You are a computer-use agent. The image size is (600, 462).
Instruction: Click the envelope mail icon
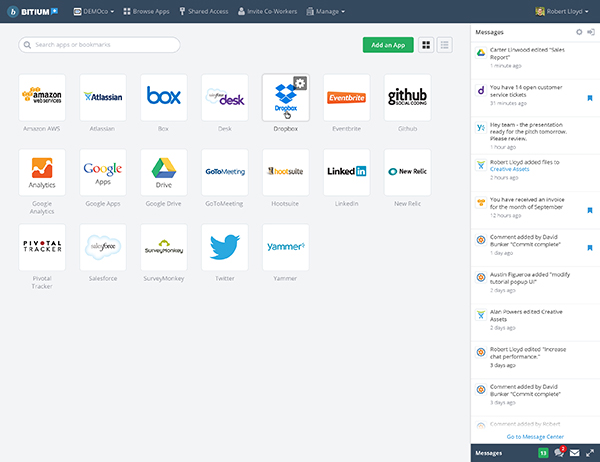click(x=574, y=453)
